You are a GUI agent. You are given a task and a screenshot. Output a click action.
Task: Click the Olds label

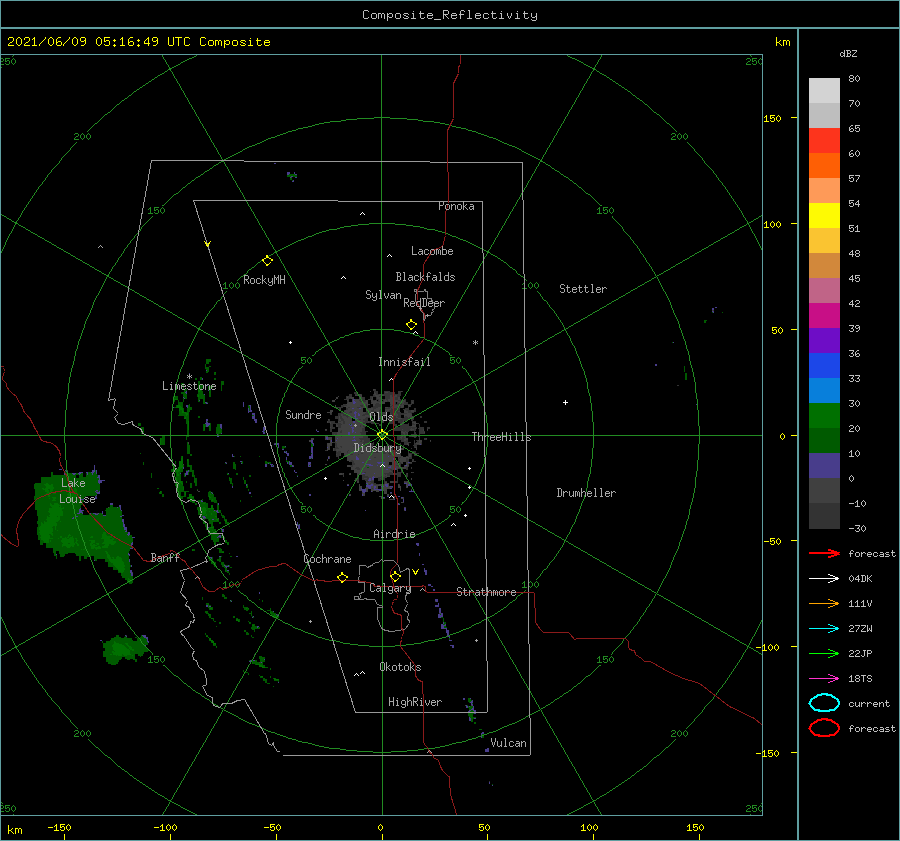click(x=381, y=417)
